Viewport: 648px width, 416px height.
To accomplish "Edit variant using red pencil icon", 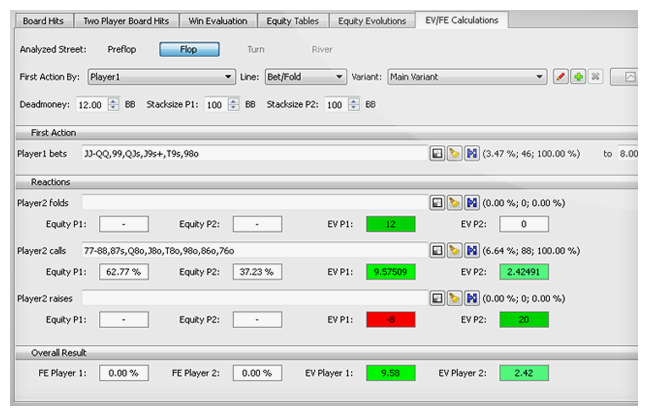I will point(560,77).
